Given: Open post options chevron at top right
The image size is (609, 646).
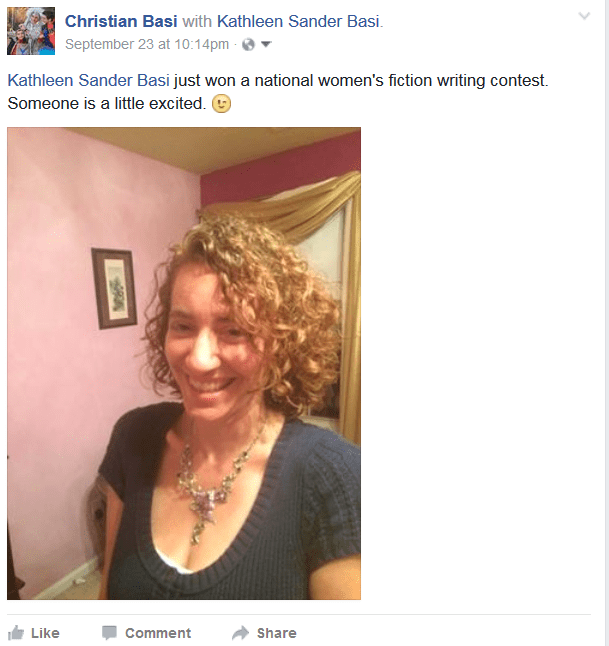Looking at the screenshot, I should coord(584,16).
